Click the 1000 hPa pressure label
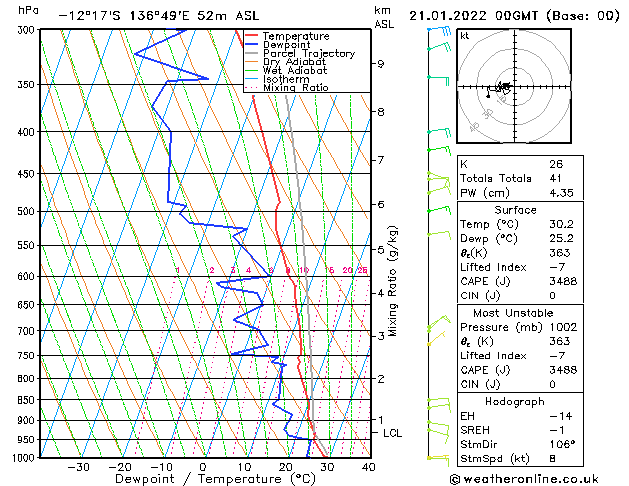Screen dimensions: 629x486 [26, 458]
